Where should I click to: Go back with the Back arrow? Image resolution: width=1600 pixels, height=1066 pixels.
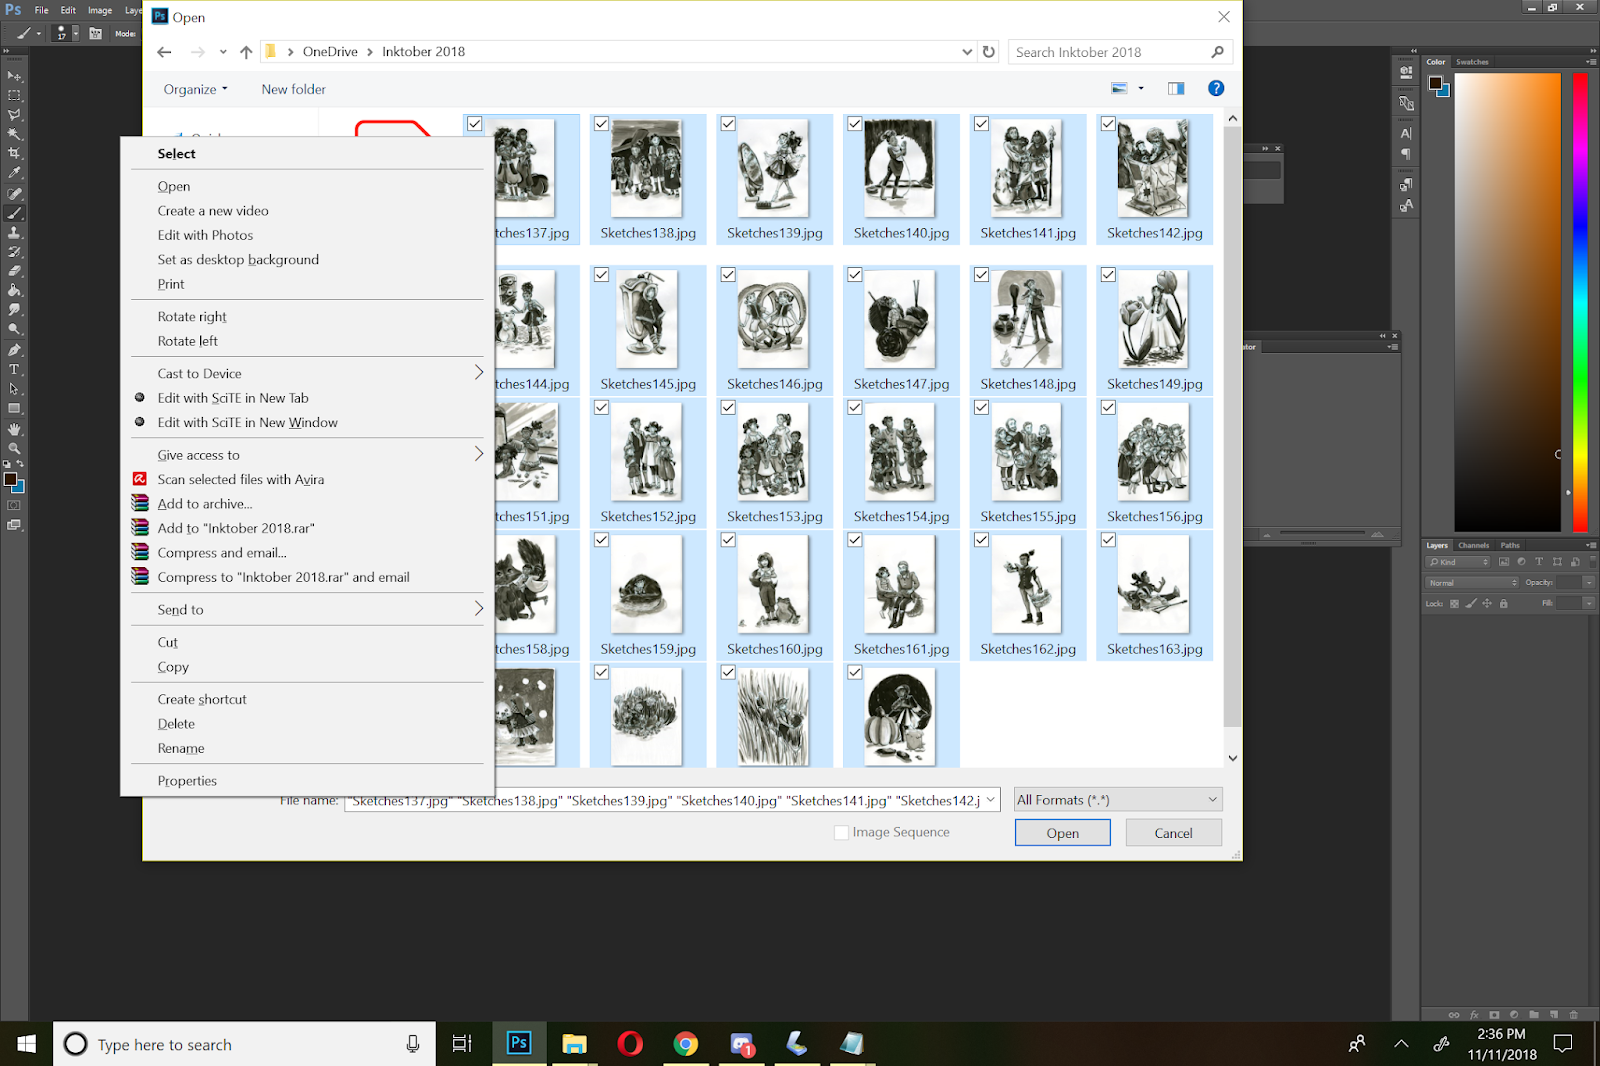click(x=165, y=52)
